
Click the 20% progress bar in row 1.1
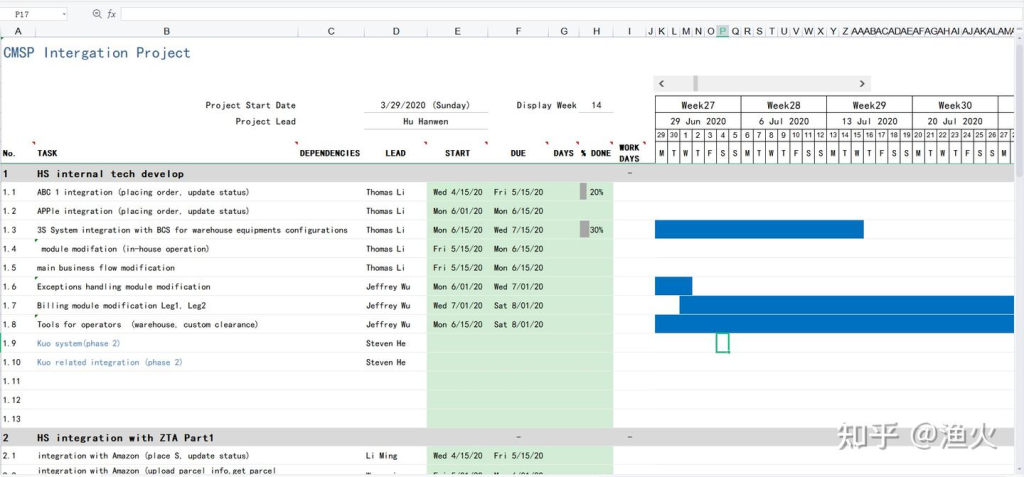pos(584,191)
